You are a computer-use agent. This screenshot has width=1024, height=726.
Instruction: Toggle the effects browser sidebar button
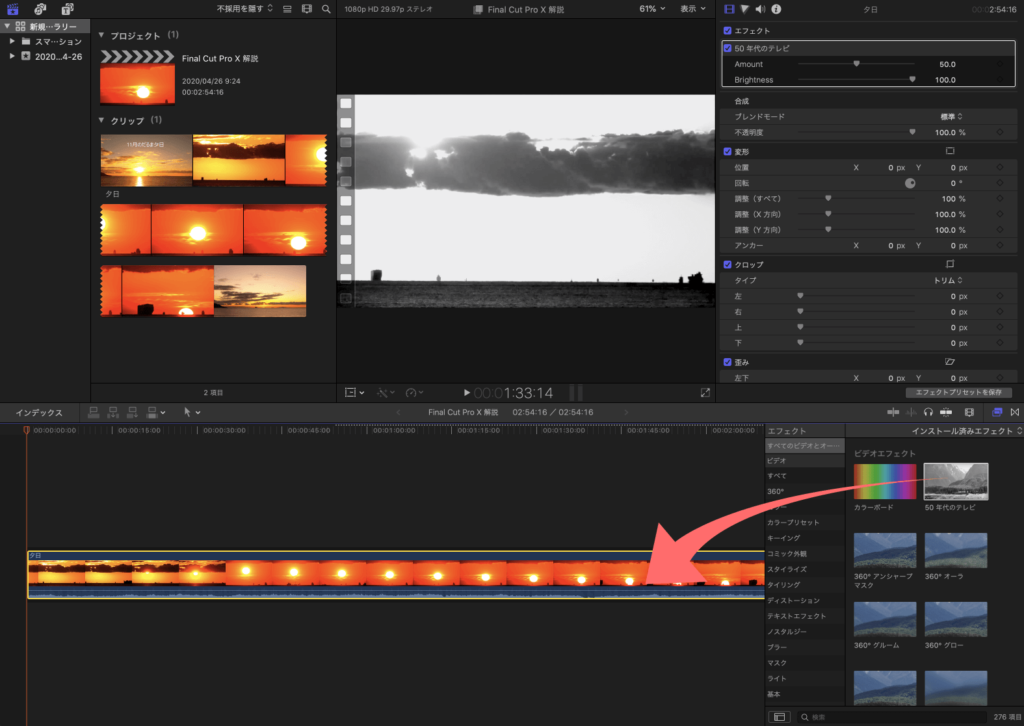pyautogui.click(x=779, y=717)
